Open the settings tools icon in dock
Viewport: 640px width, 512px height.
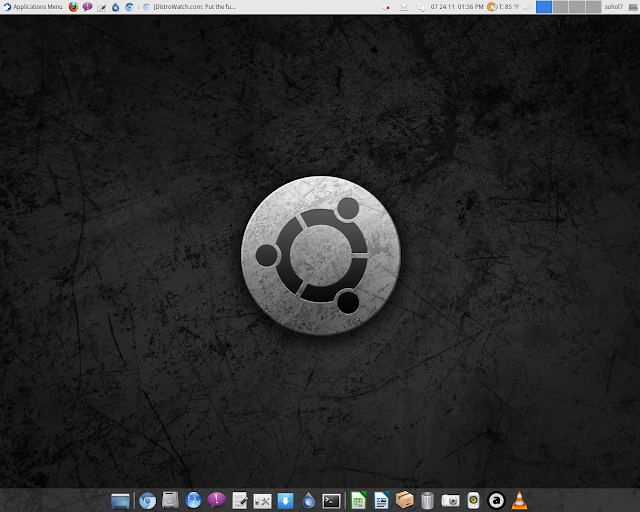point(262,501)
